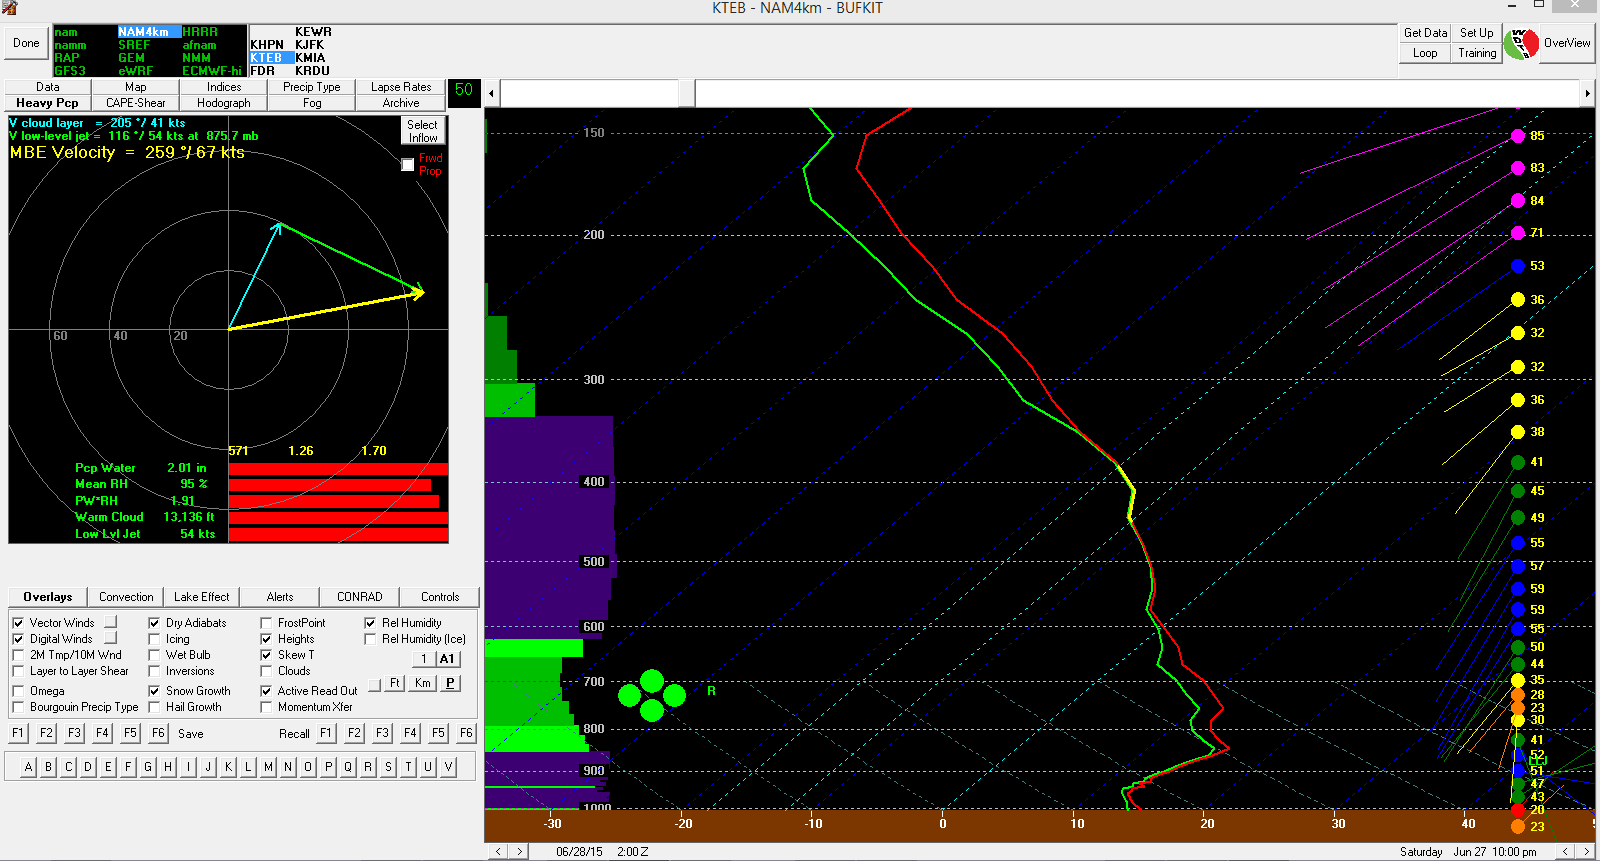The height and width of the screenshot is (861, 1600).
Task: Switch to the Data tab
Action: point(48,87)
